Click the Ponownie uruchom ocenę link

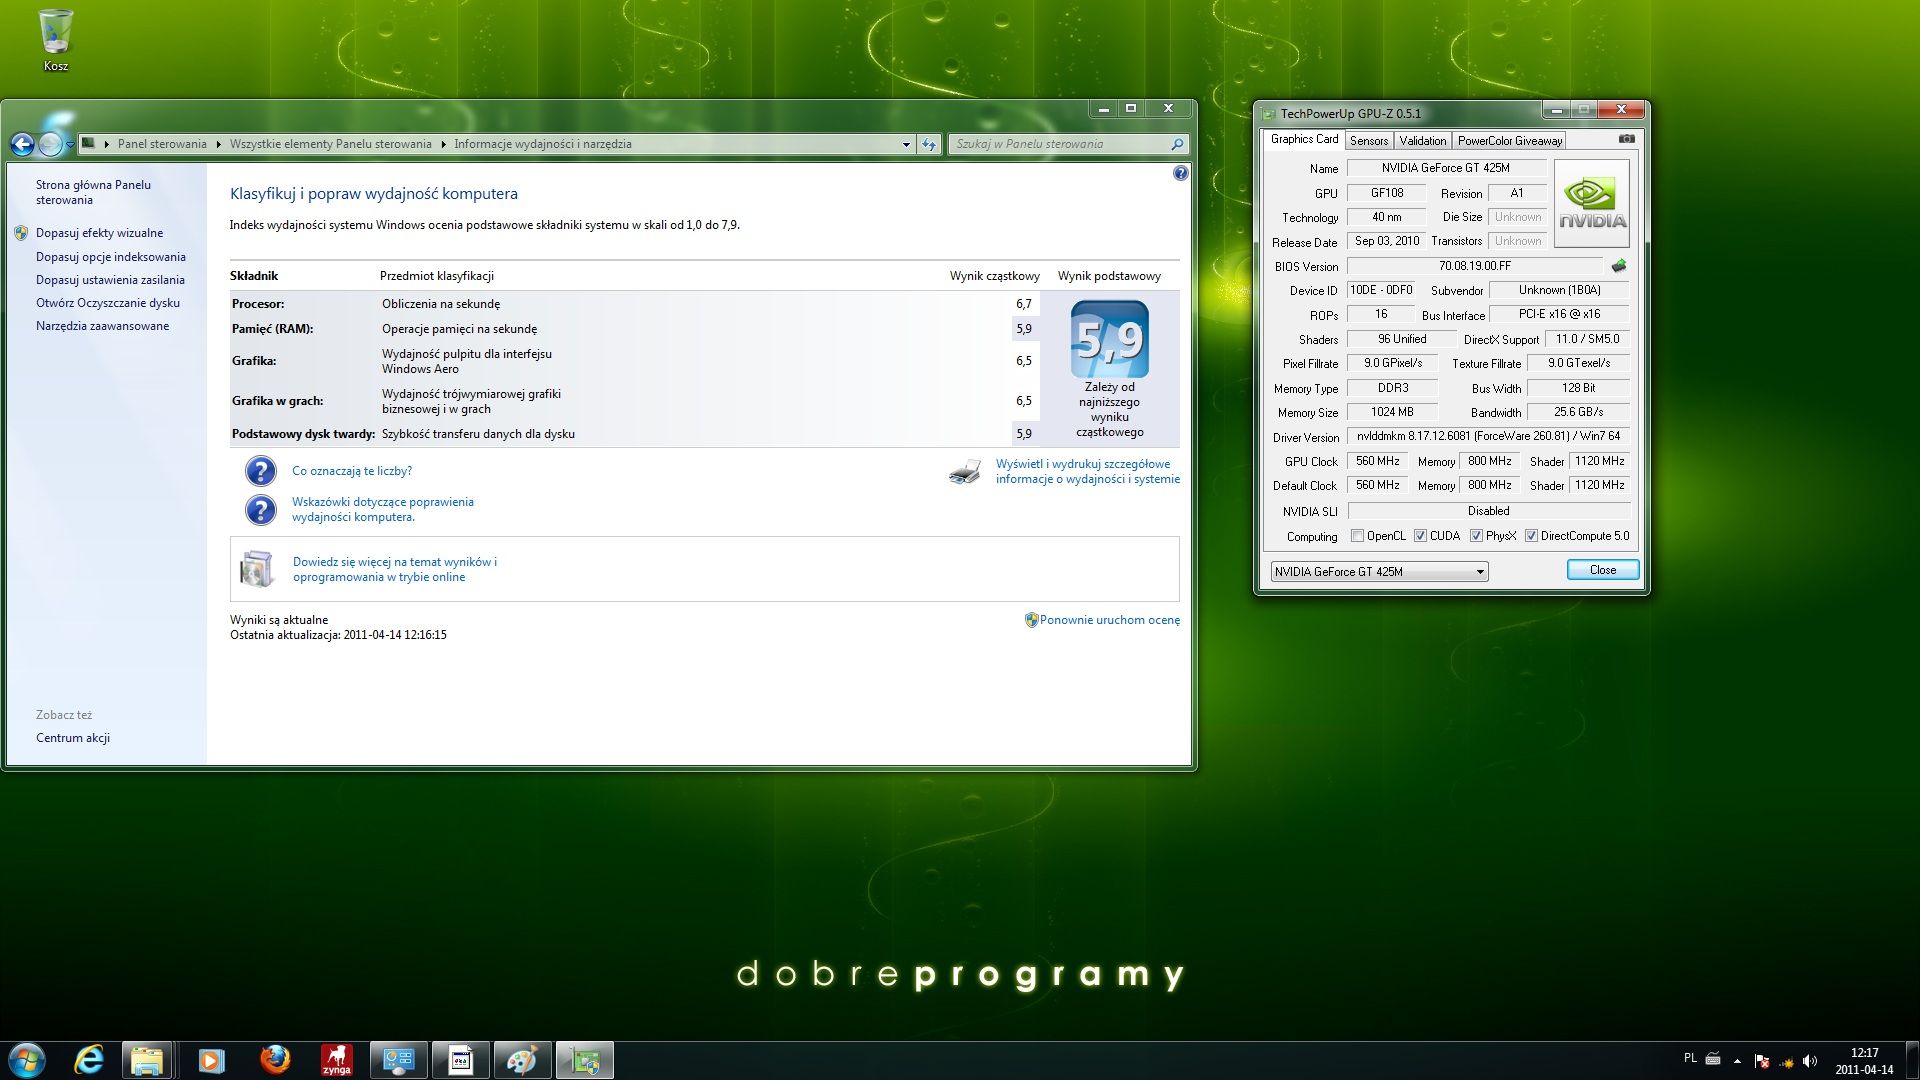tap(1109, 620)
